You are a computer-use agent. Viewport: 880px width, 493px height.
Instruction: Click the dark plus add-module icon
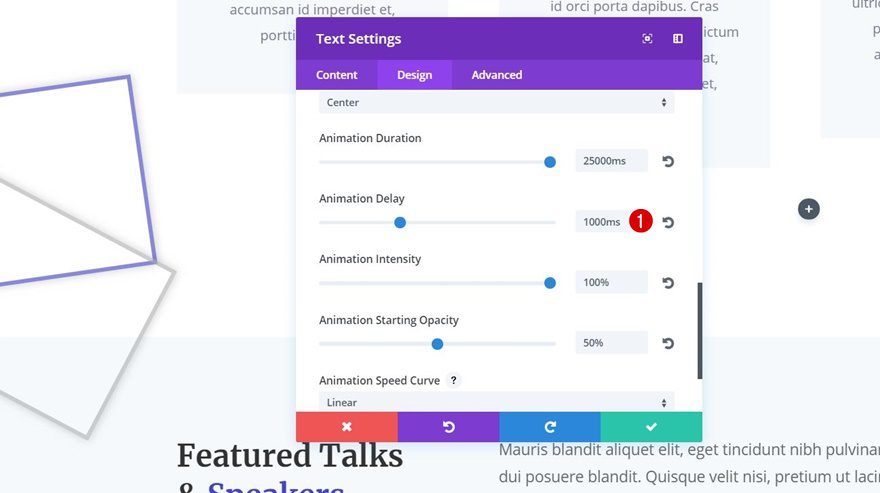809,209
